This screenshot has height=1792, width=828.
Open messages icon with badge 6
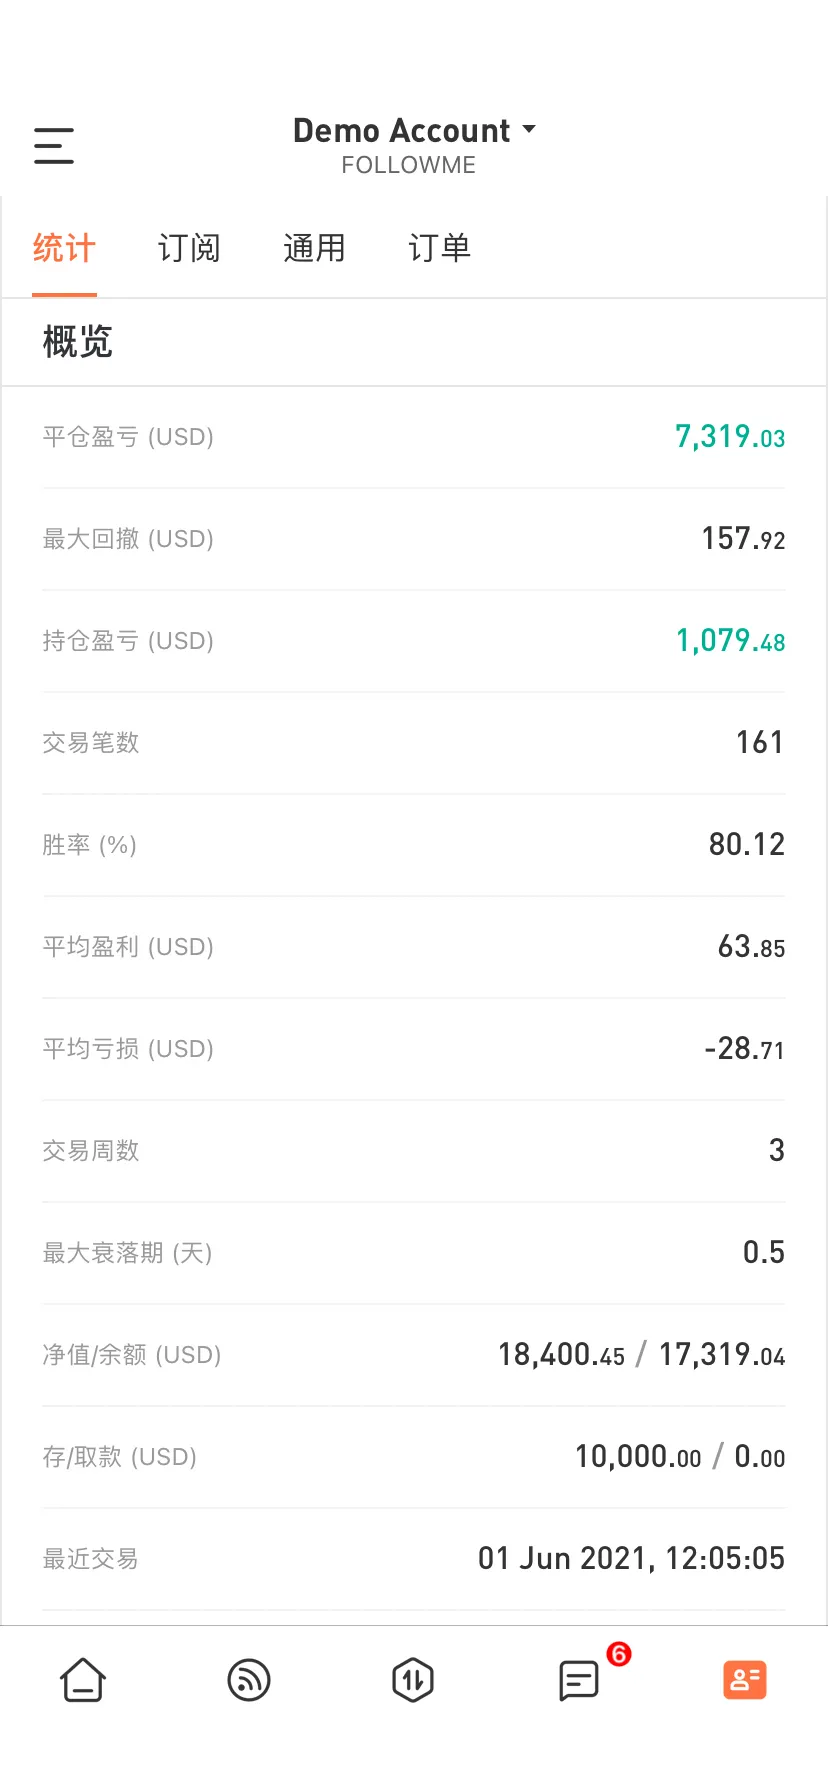point(579,1681)
